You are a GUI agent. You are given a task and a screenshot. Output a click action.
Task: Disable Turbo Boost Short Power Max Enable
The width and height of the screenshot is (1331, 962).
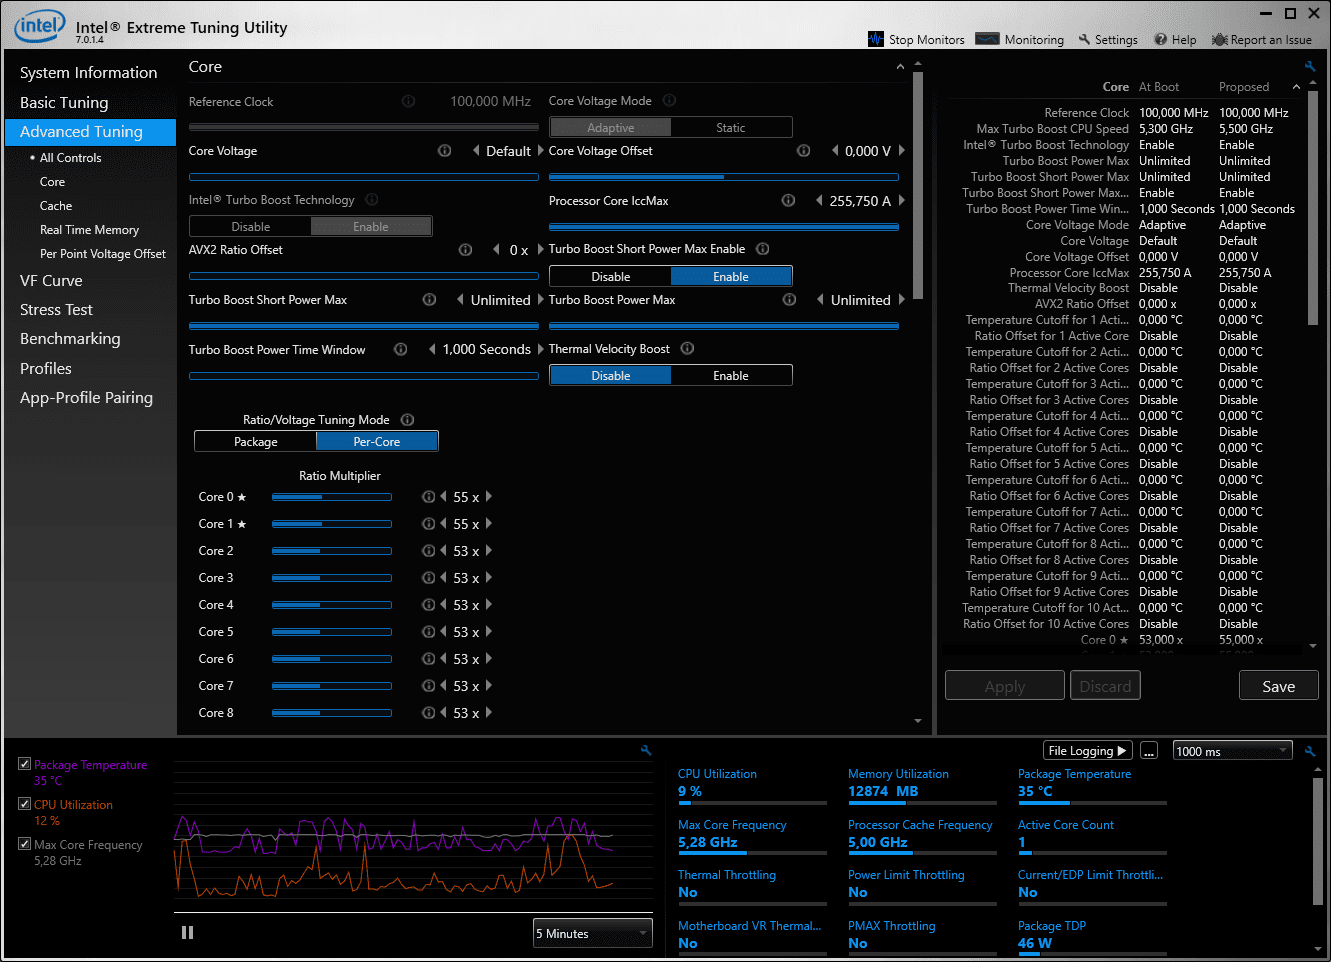[x=610, y=276]
